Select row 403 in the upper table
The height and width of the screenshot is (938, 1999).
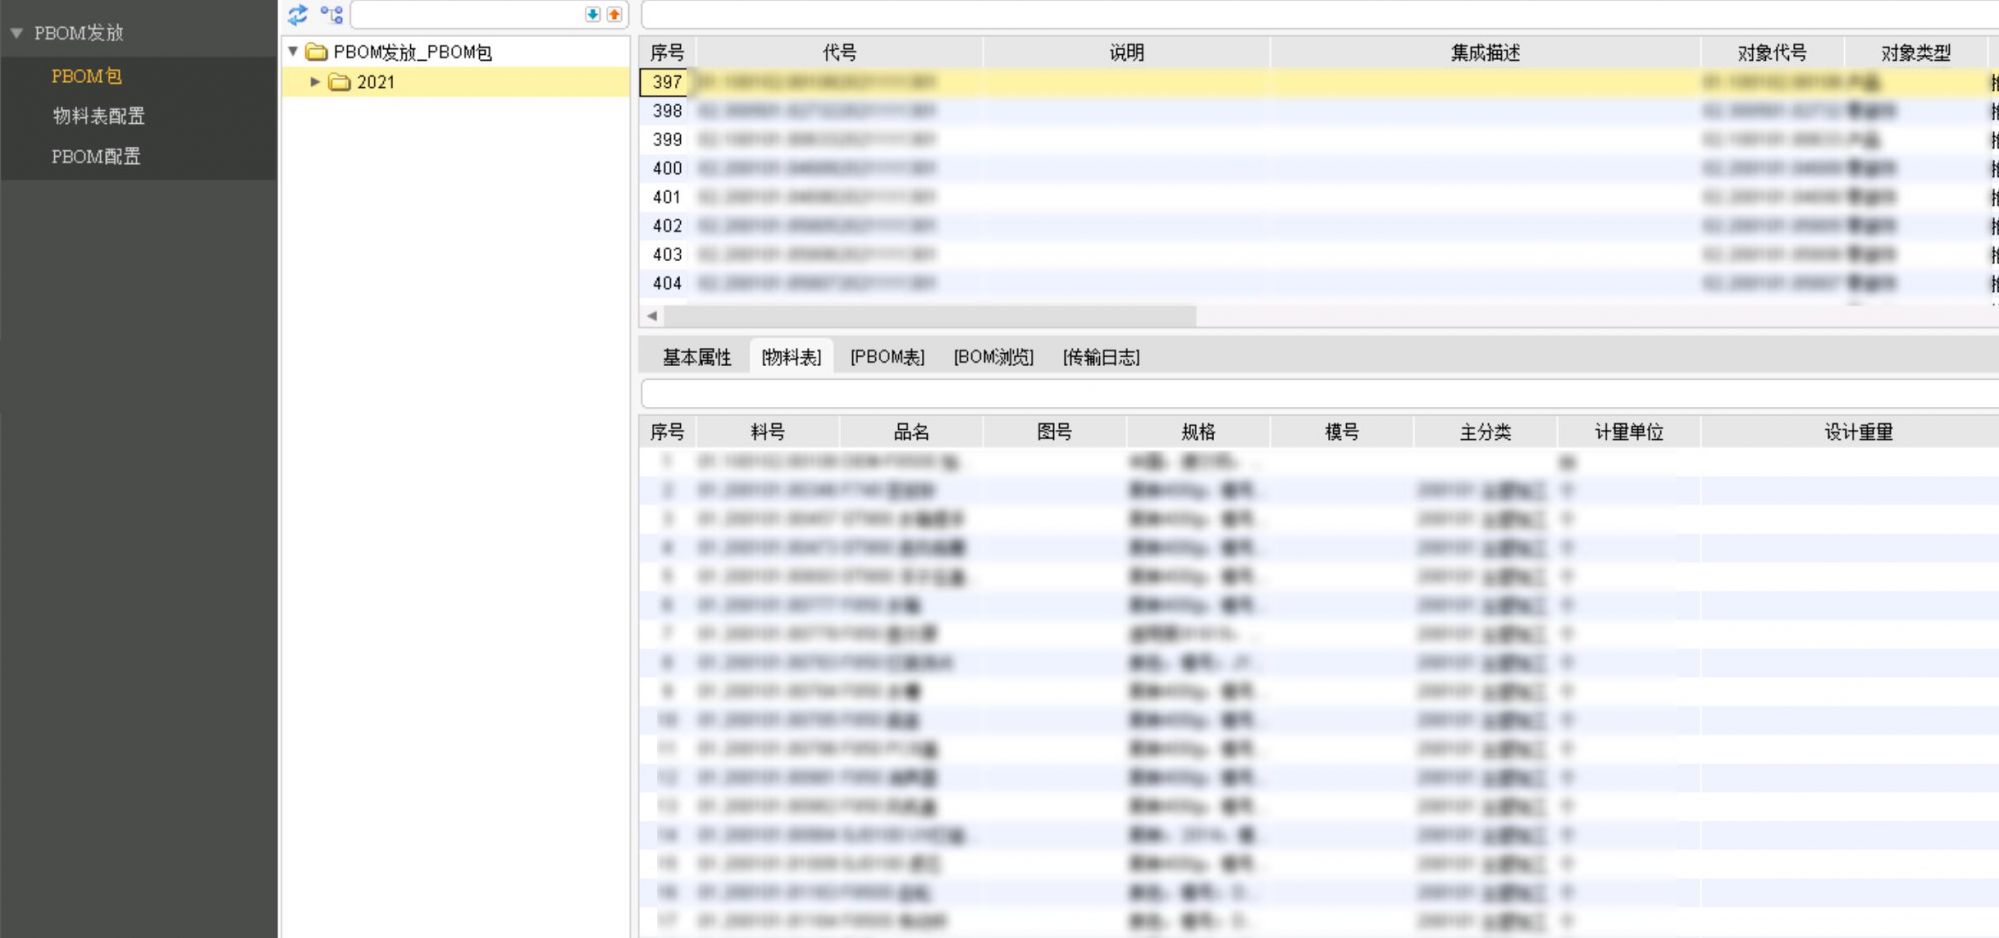tap(1318, 255)
